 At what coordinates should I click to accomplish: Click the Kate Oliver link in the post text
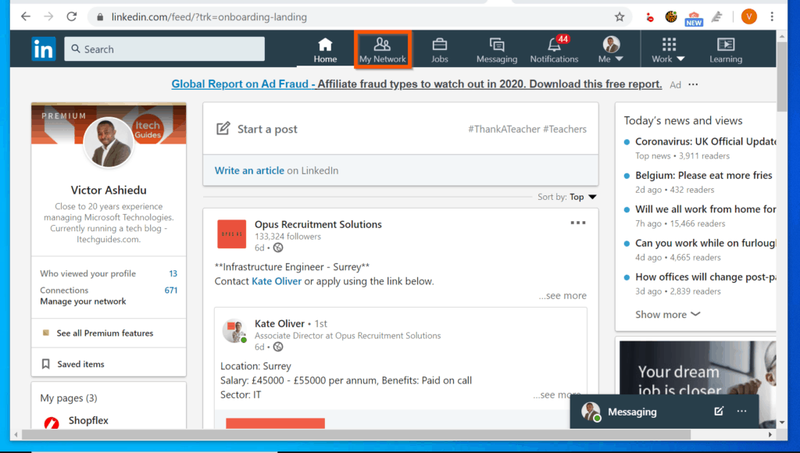click(277, 281)
